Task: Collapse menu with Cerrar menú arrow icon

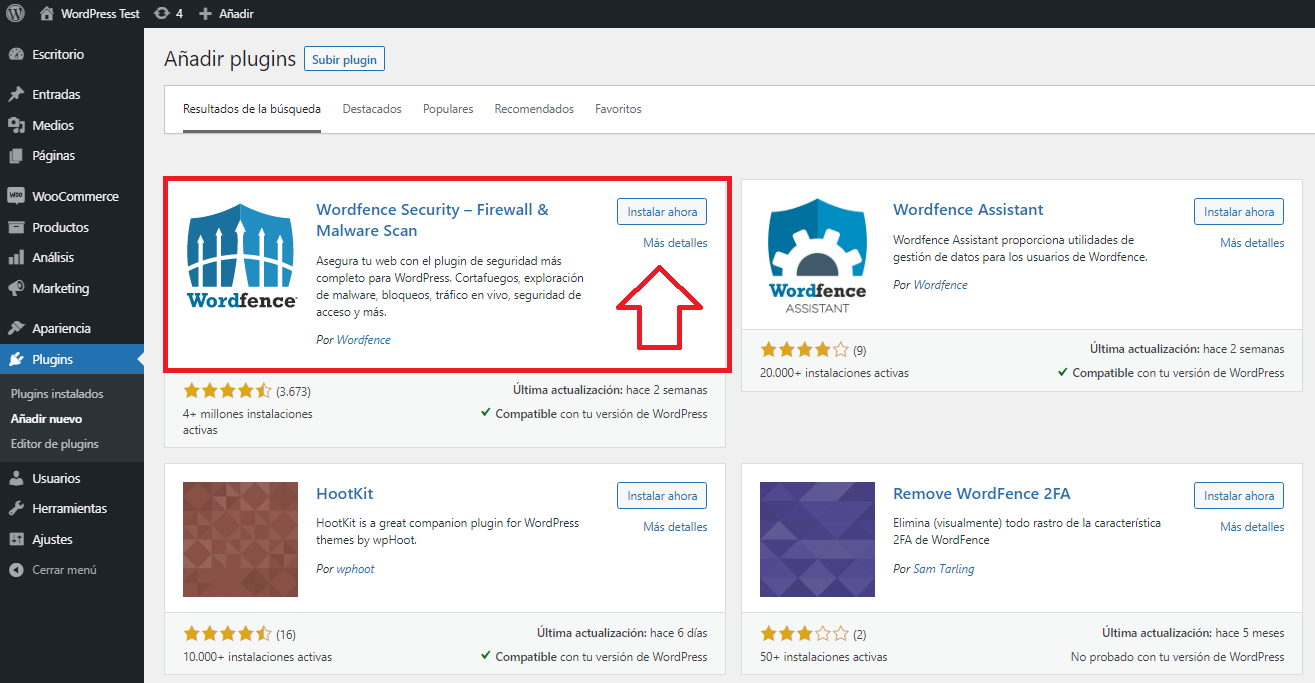Action: coord(16,570)
